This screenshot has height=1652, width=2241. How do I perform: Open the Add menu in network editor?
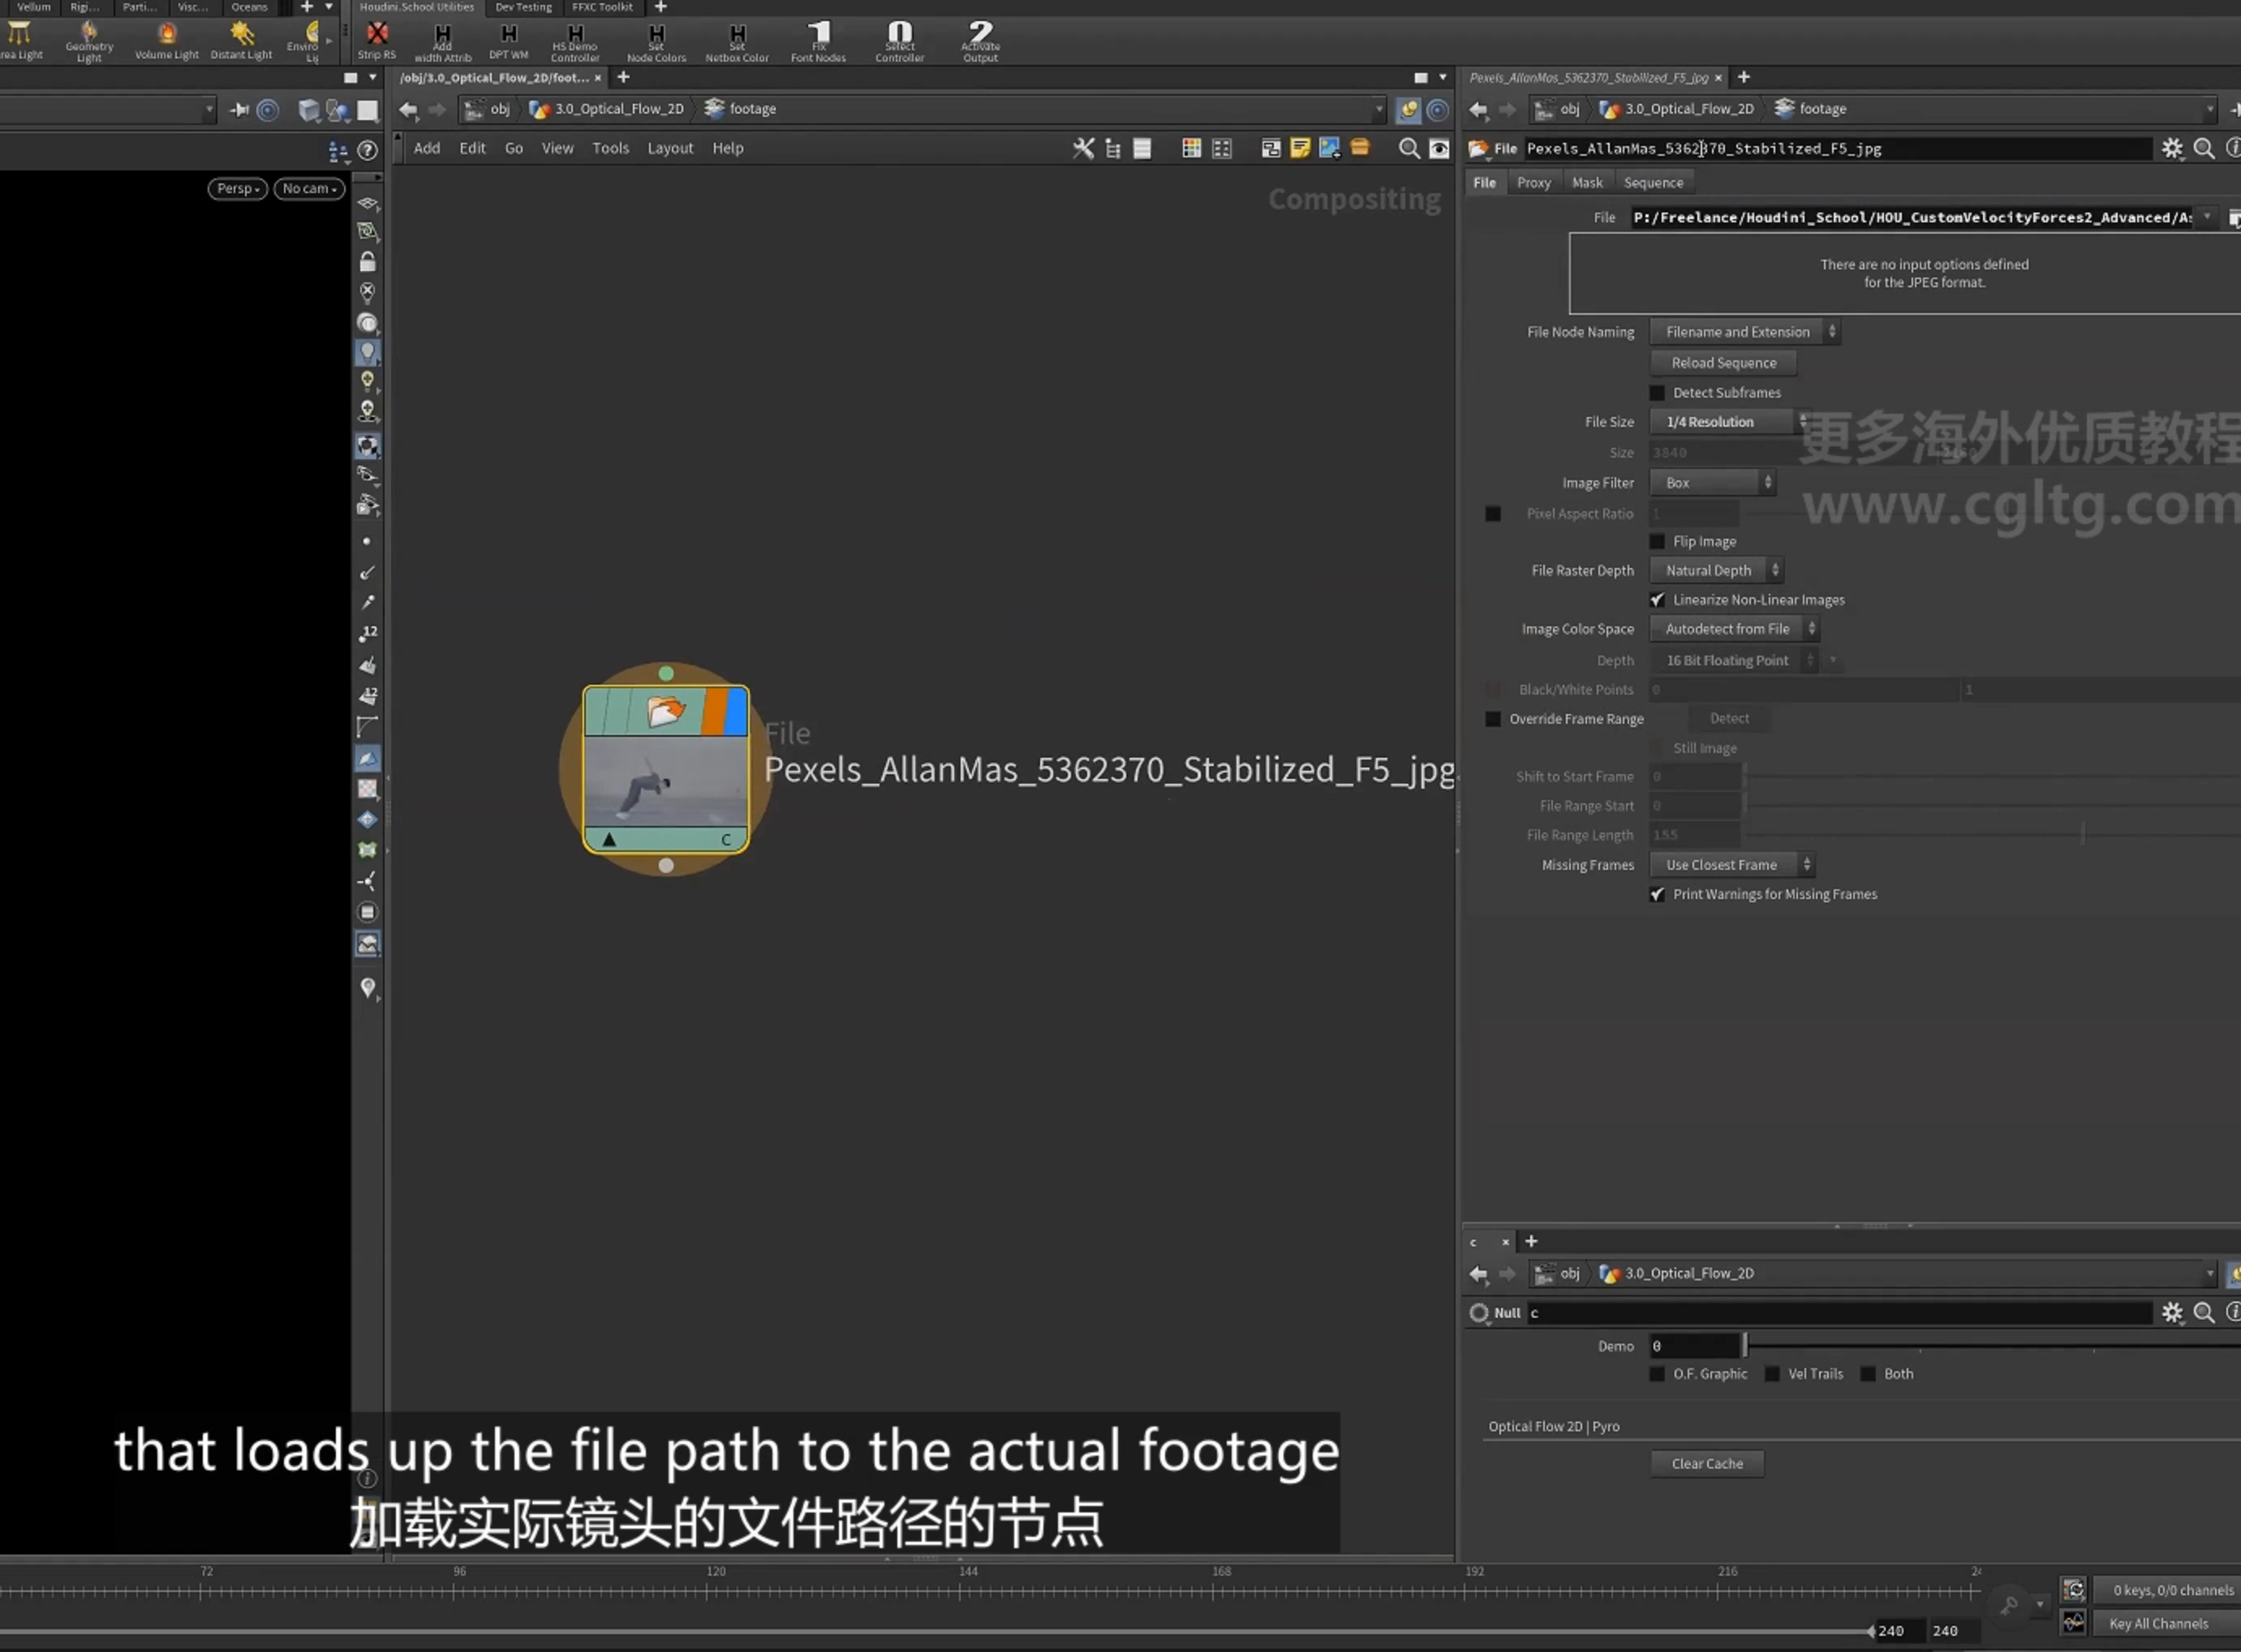(427, 148)
